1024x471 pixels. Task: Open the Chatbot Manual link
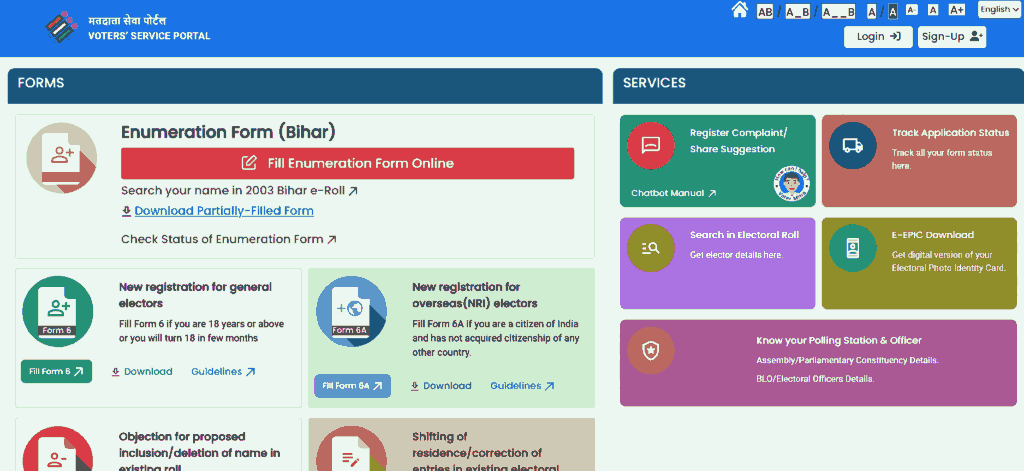pos(673,193)
